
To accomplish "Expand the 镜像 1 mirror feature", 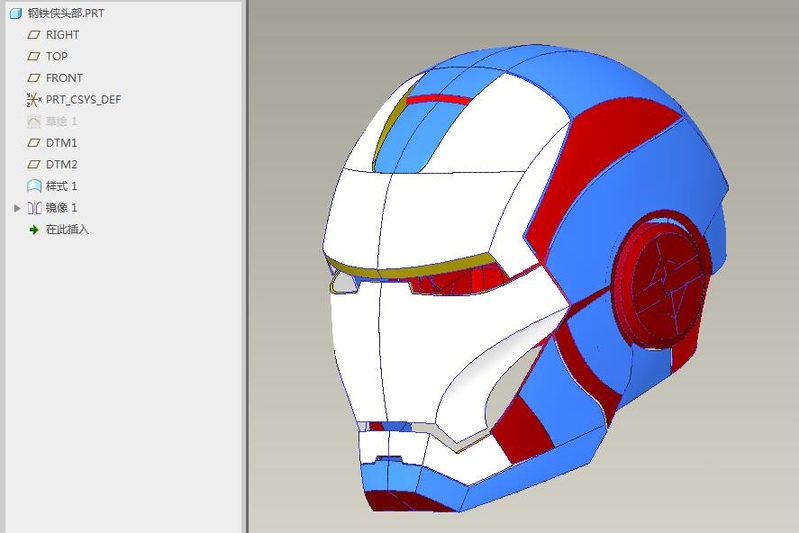I will click(x=17, y=208).
